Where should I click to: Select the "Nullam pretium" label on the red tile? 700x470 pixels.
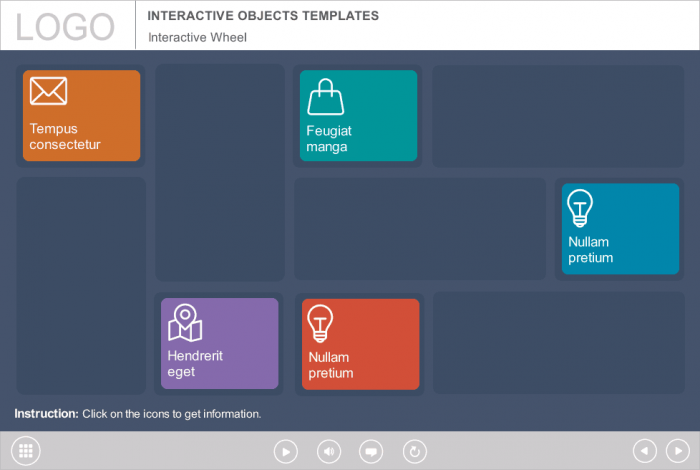(x=331, y=365)
